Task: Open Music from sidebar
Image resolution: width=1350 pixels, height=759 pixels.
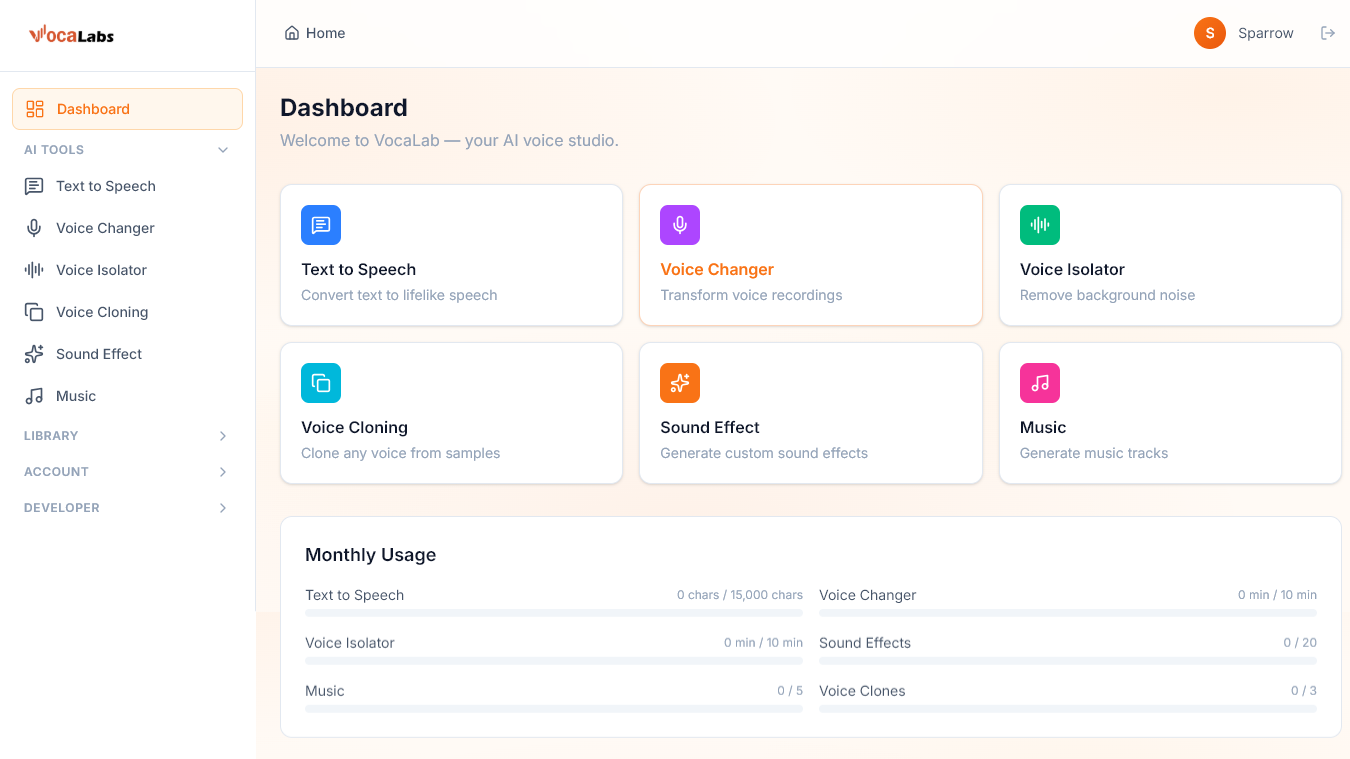Action: 127,396
